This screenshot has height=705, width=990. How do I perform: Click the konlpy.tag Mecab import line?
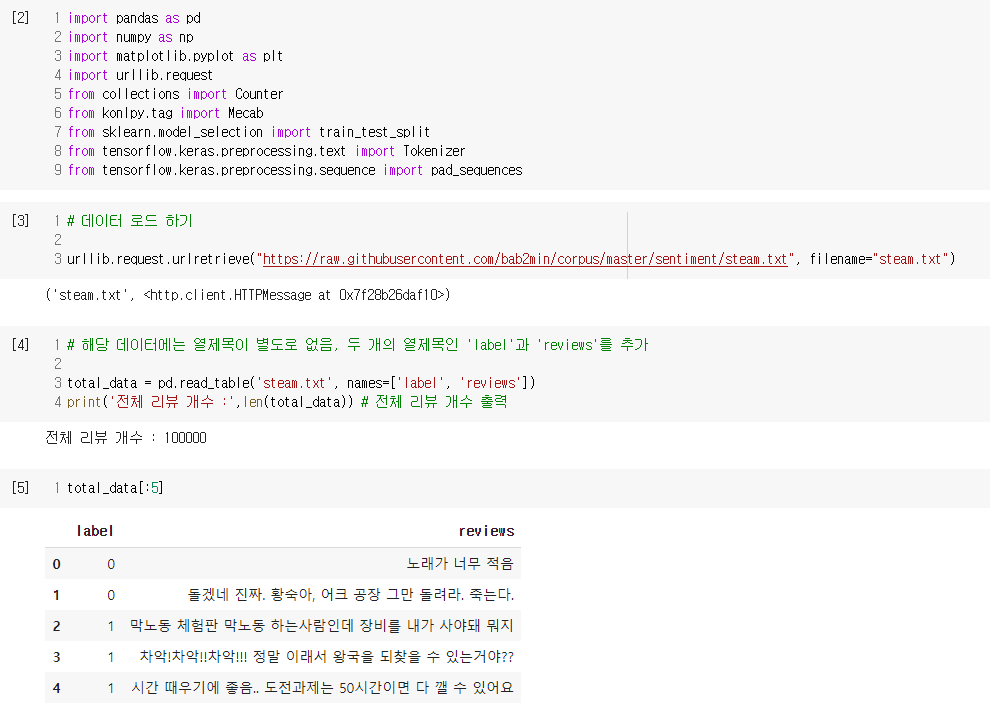tap(165, 113)
